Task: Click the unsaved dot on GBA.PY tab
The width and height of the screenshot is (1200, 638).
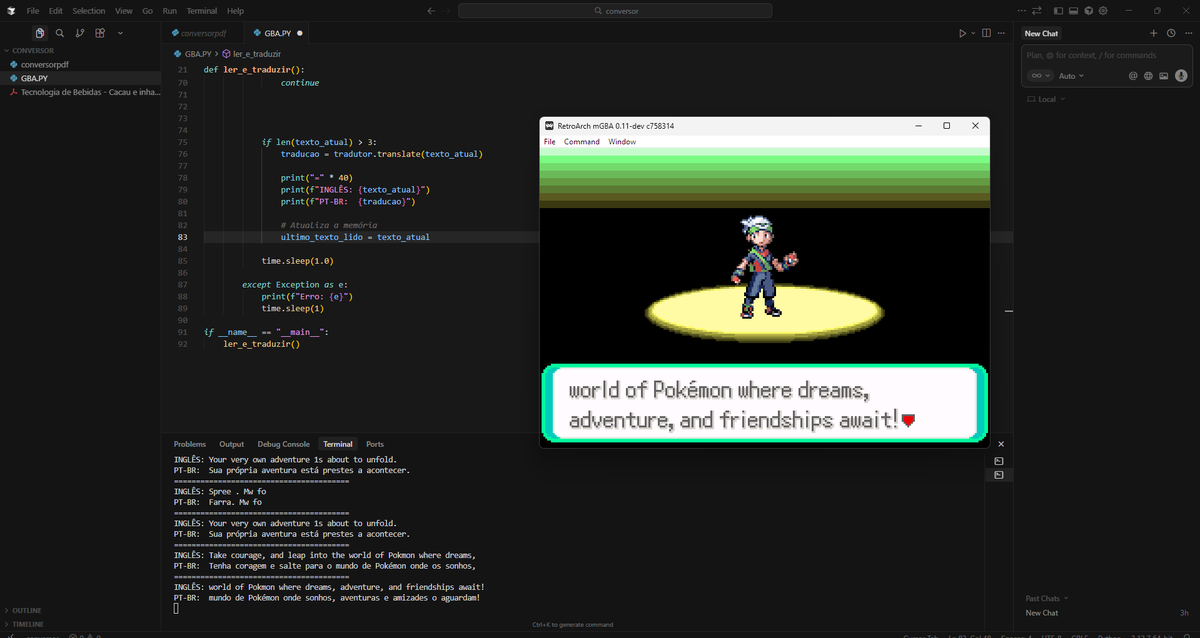Action: pos(299,33)
